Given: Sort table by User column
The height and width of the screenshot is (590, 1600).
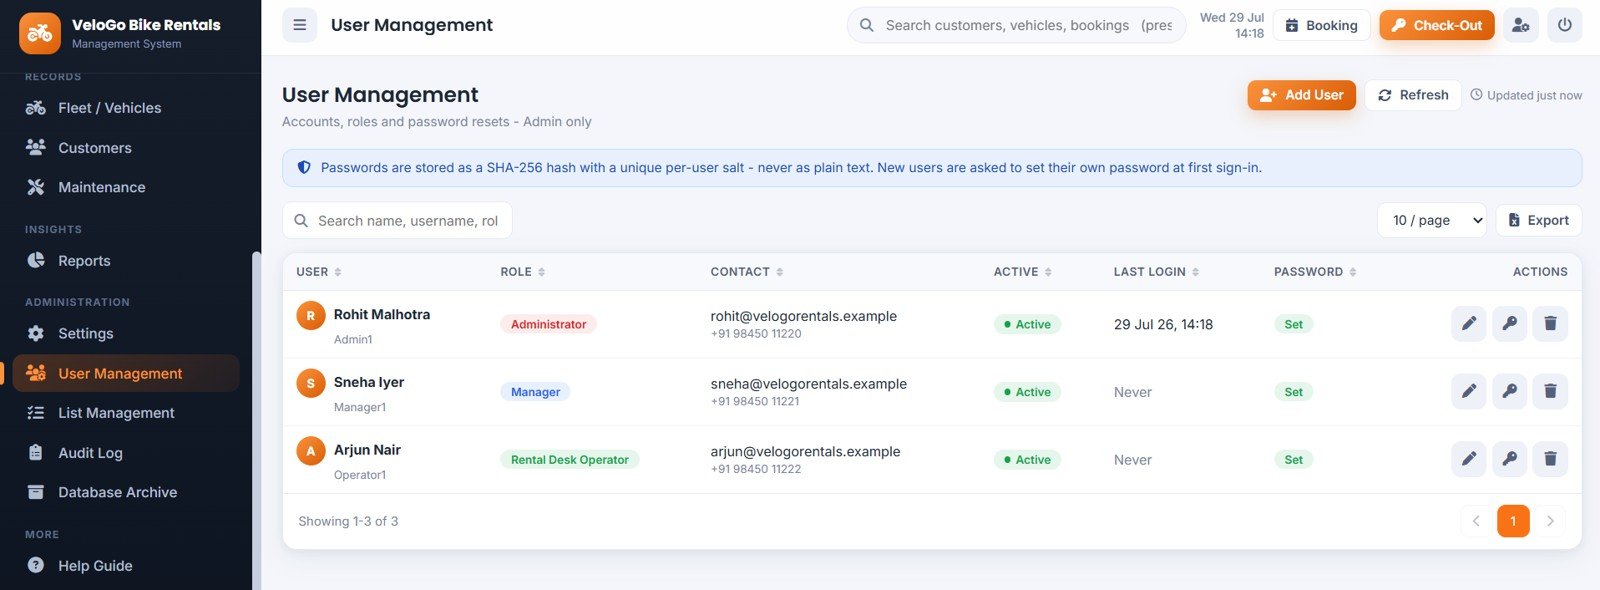Looking at the screenshot, I should (x=319, y=272).
